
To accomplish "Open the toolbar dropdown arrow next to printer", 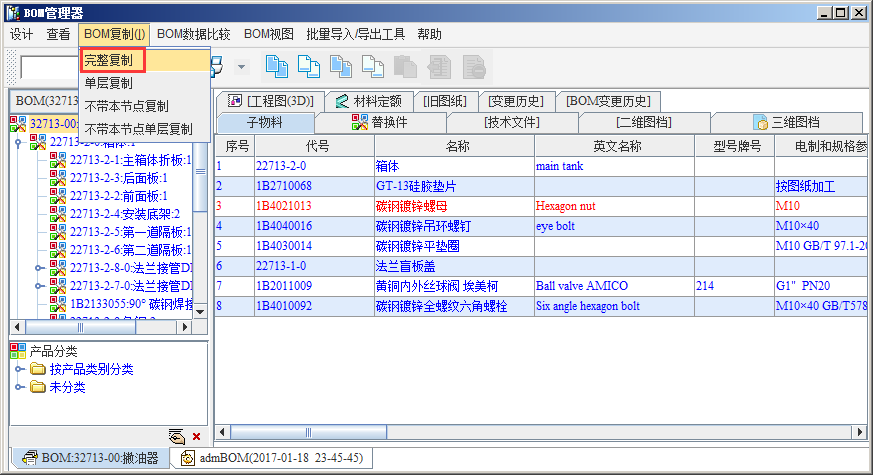I will pyautogui.click(x=241, y=67).
